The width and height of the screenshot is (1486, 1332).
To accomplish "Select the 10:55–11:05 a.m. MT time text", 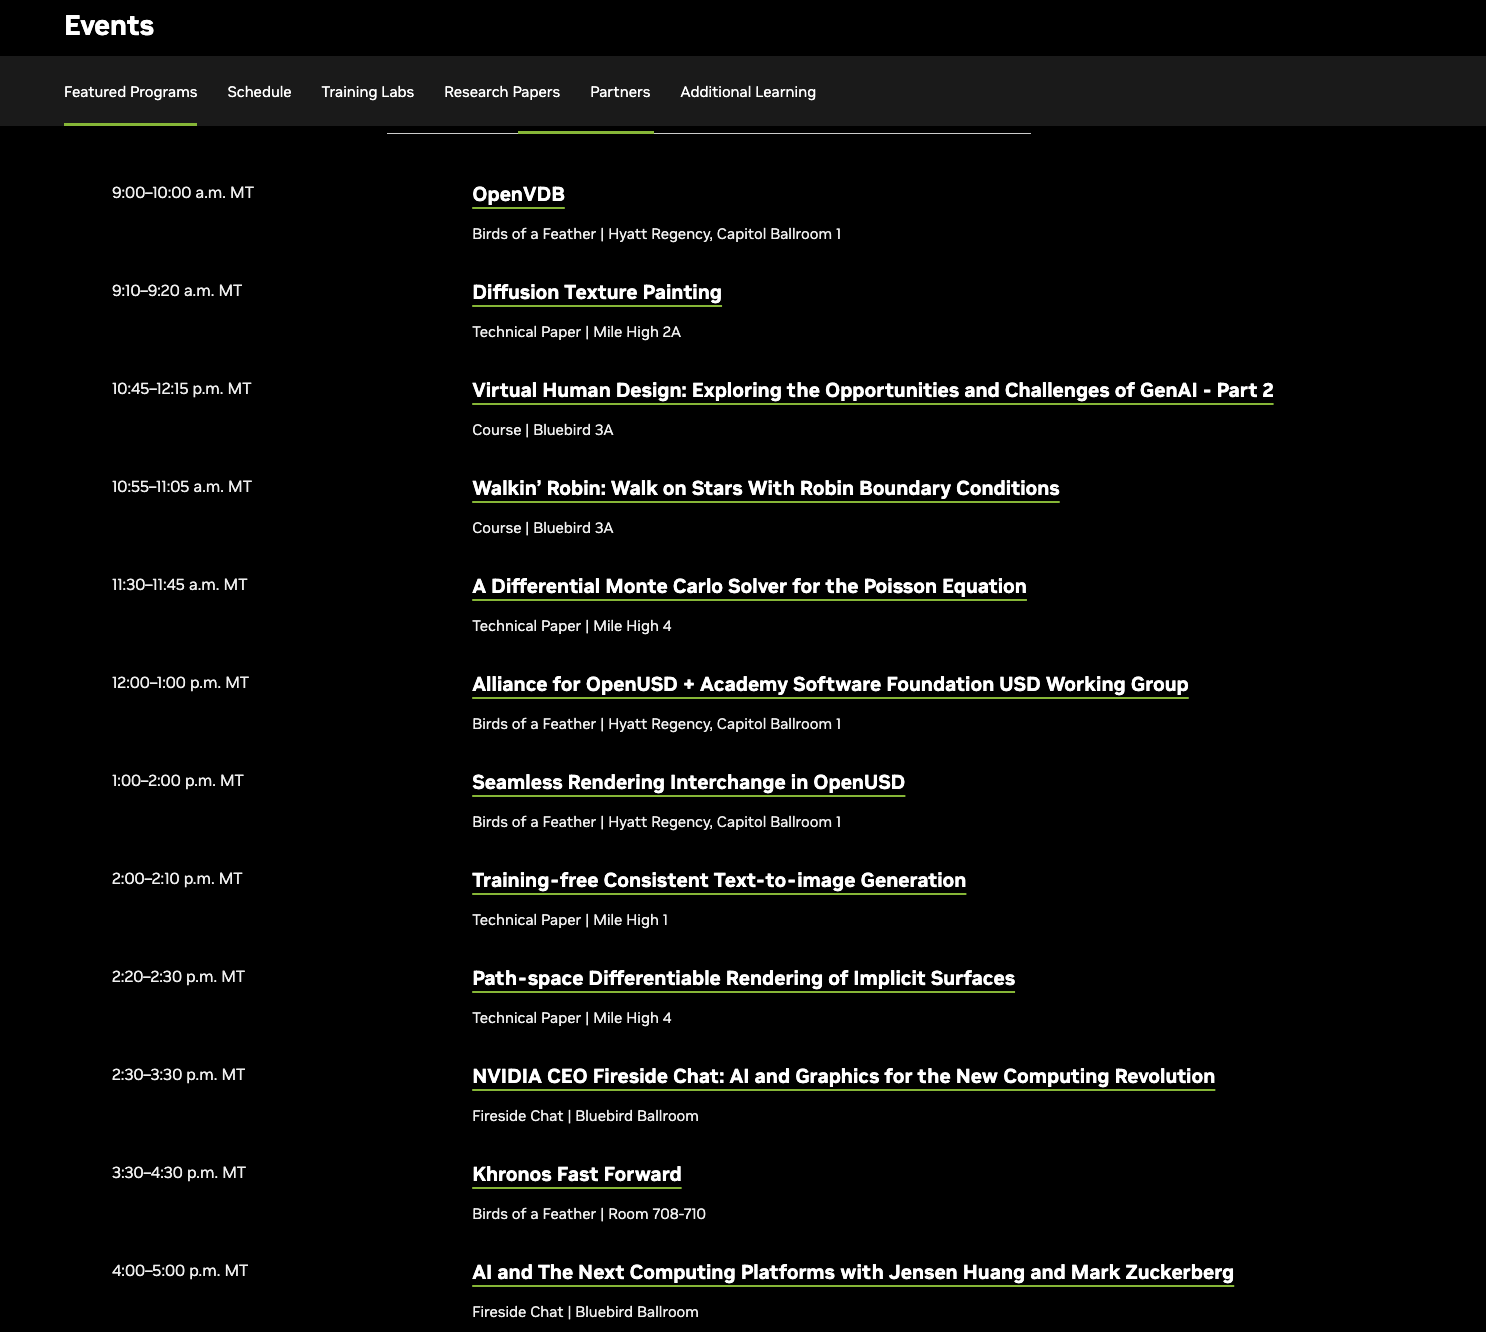I will (182, 487).
